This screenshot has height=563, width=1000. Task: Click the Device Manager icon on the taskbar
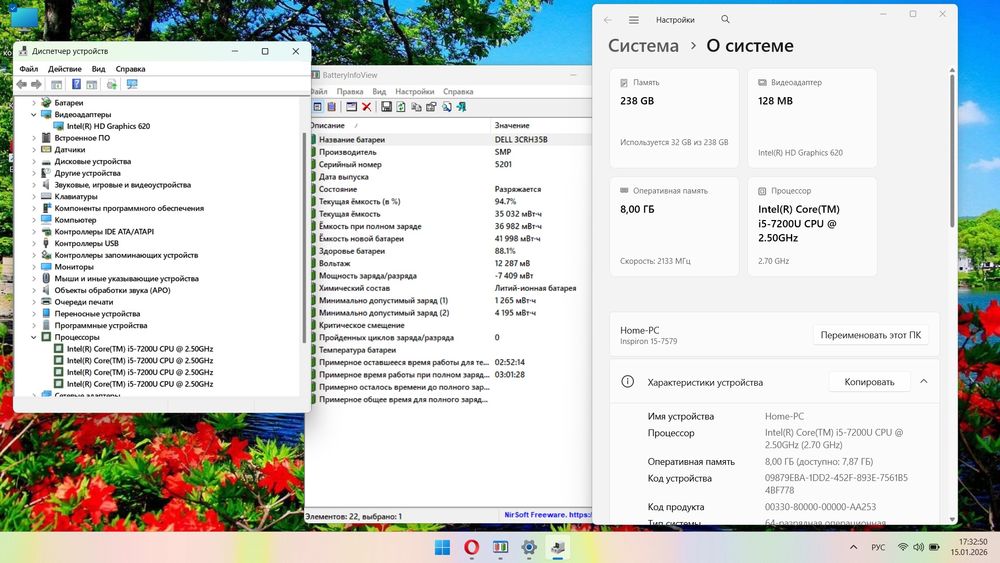(x=558, y=547)
